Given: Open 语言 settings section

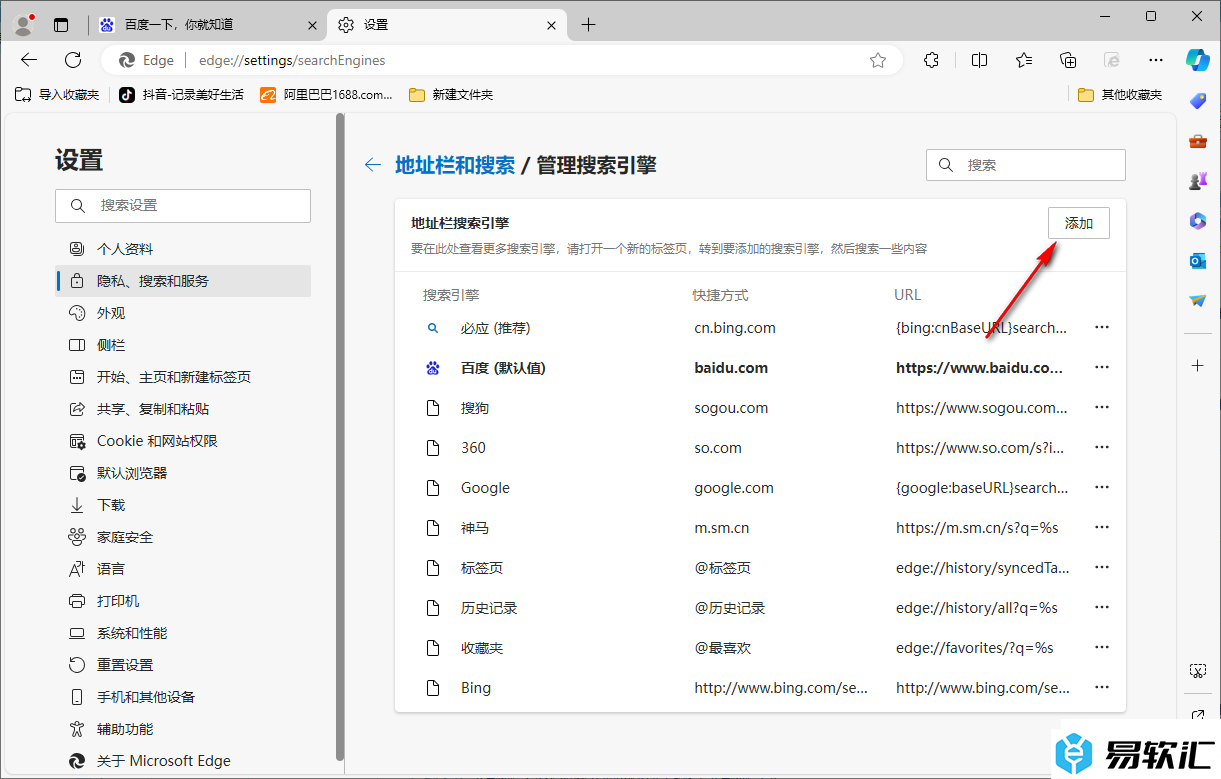Looking at the screenshot, I should pyautogui.click(x=183, y=569).
